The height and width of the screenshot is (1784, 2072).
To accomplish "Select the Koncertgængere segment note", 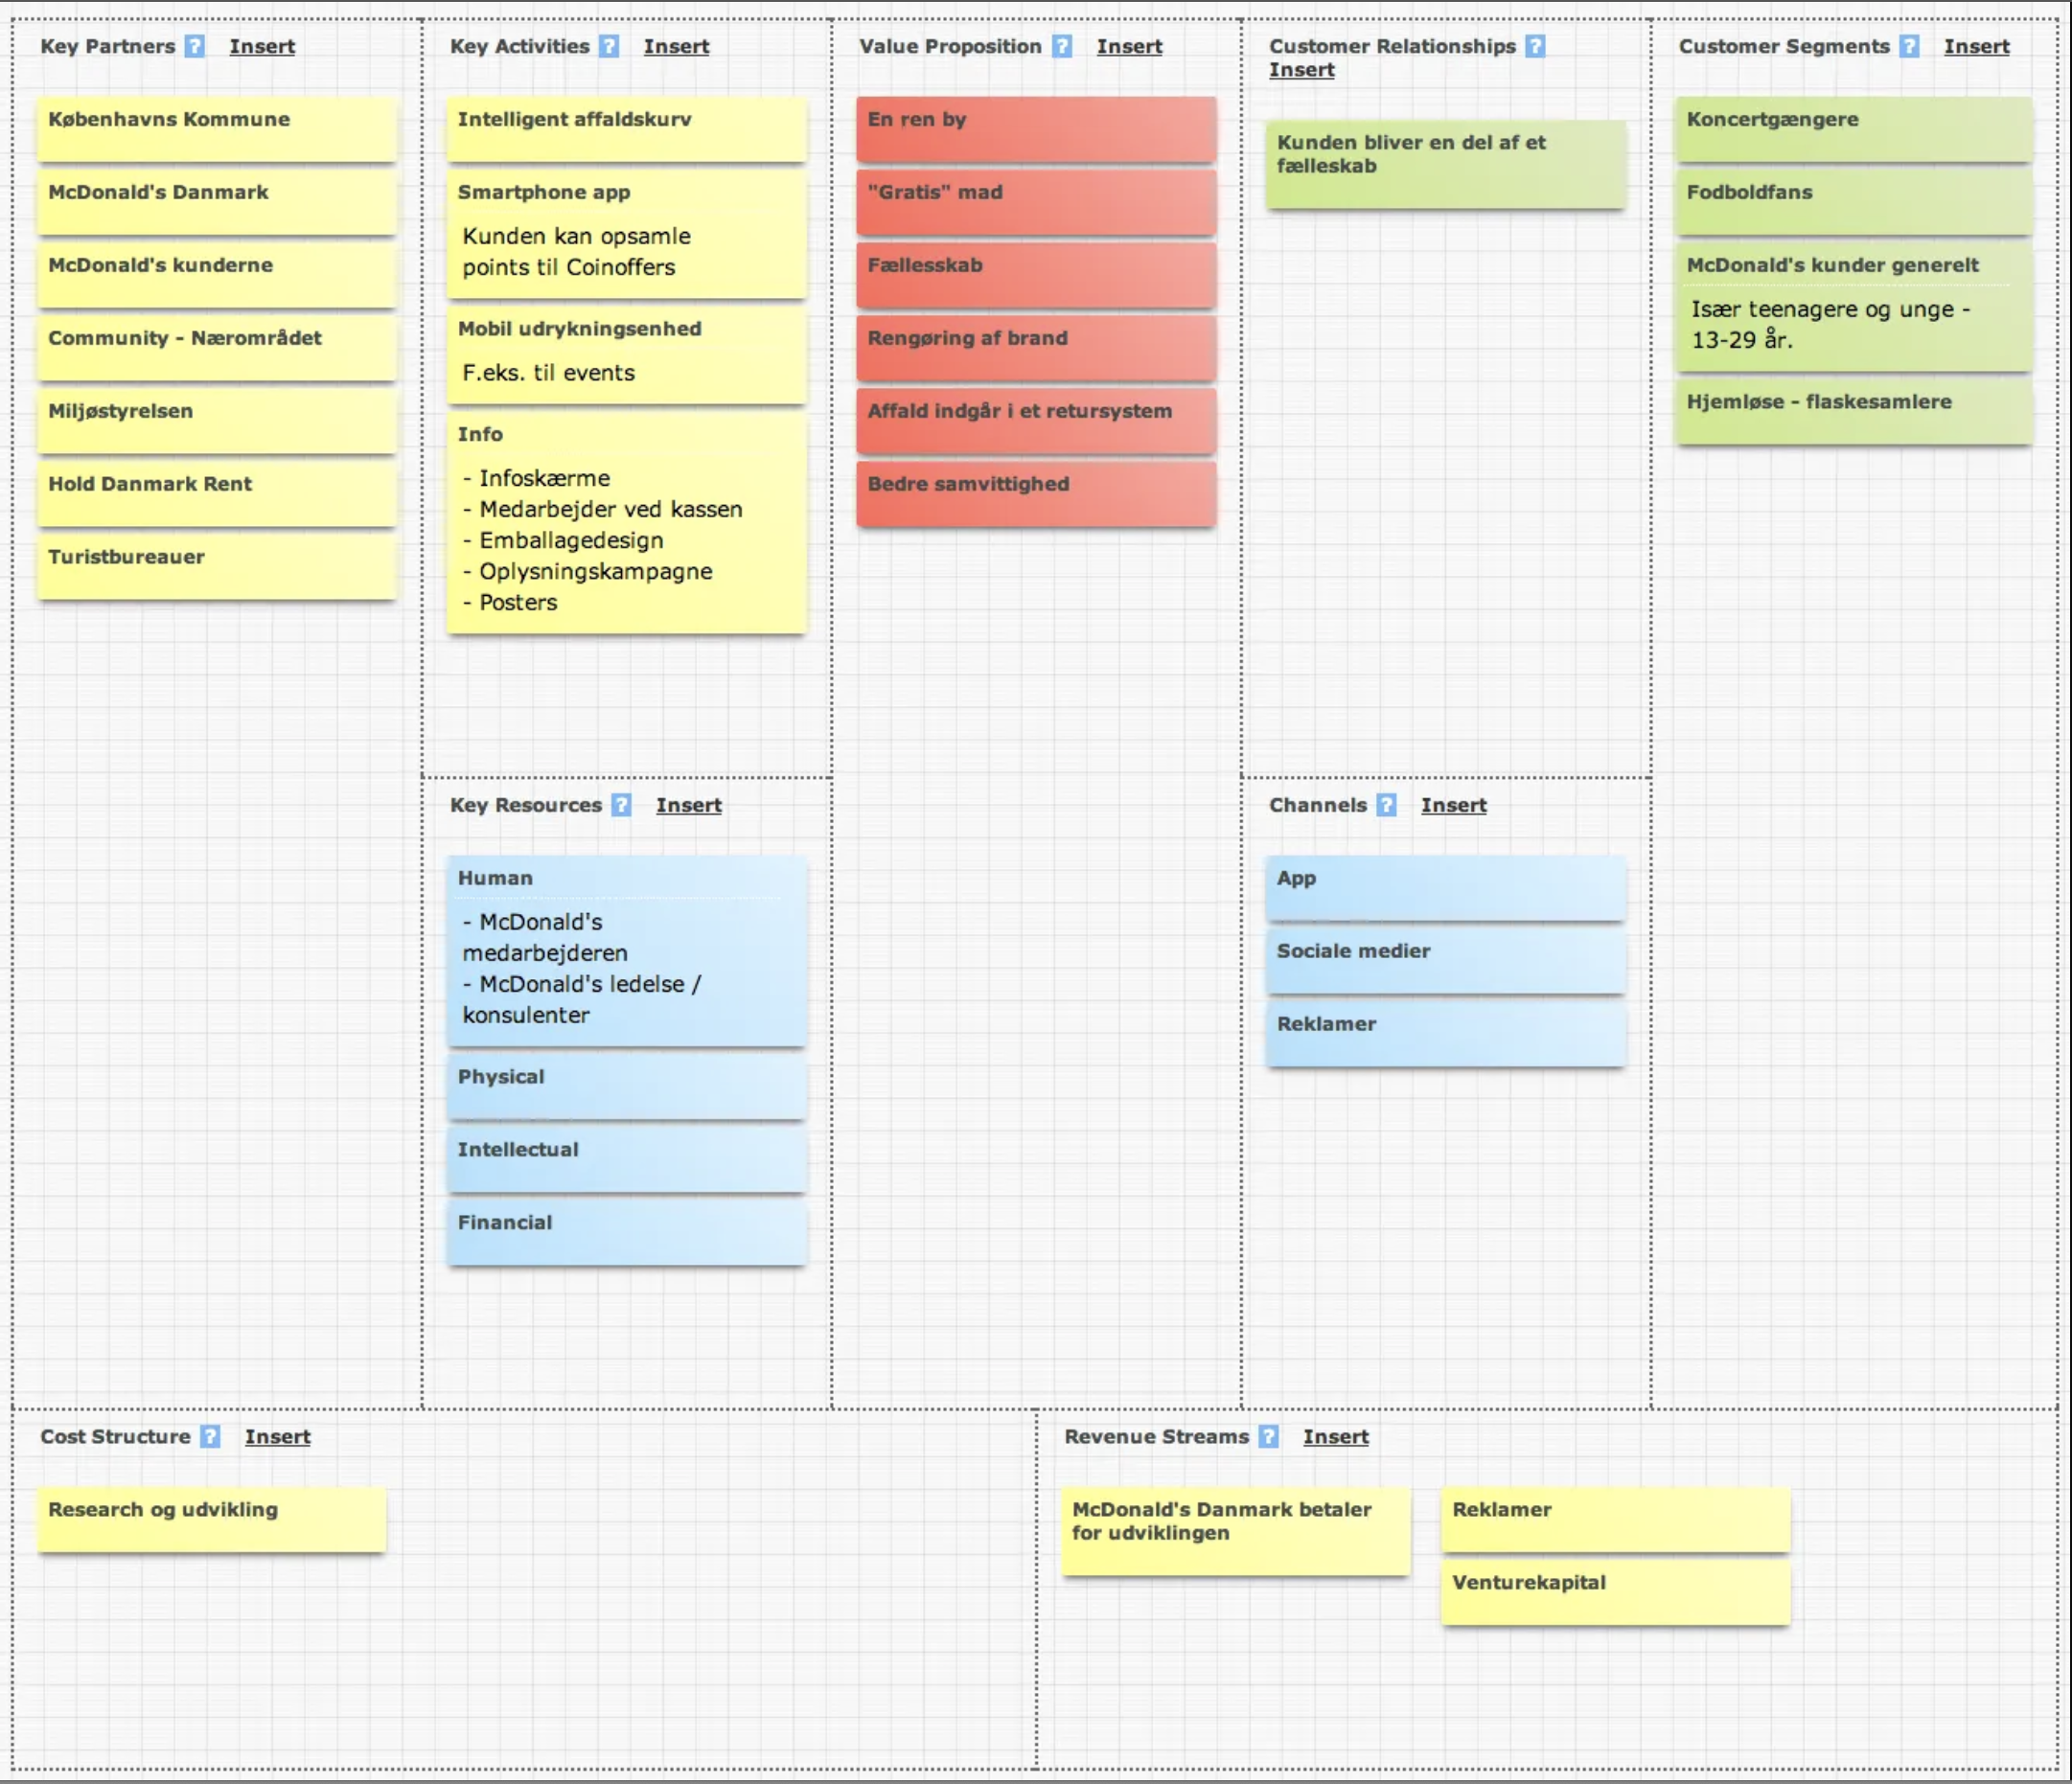I will click(1855, 129).
